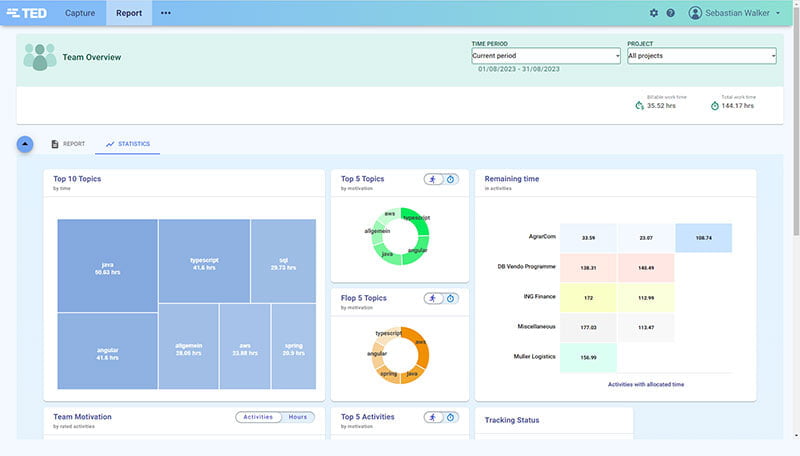
Task: Toggle Flop 5 Topics to time view
Action: 451,298
